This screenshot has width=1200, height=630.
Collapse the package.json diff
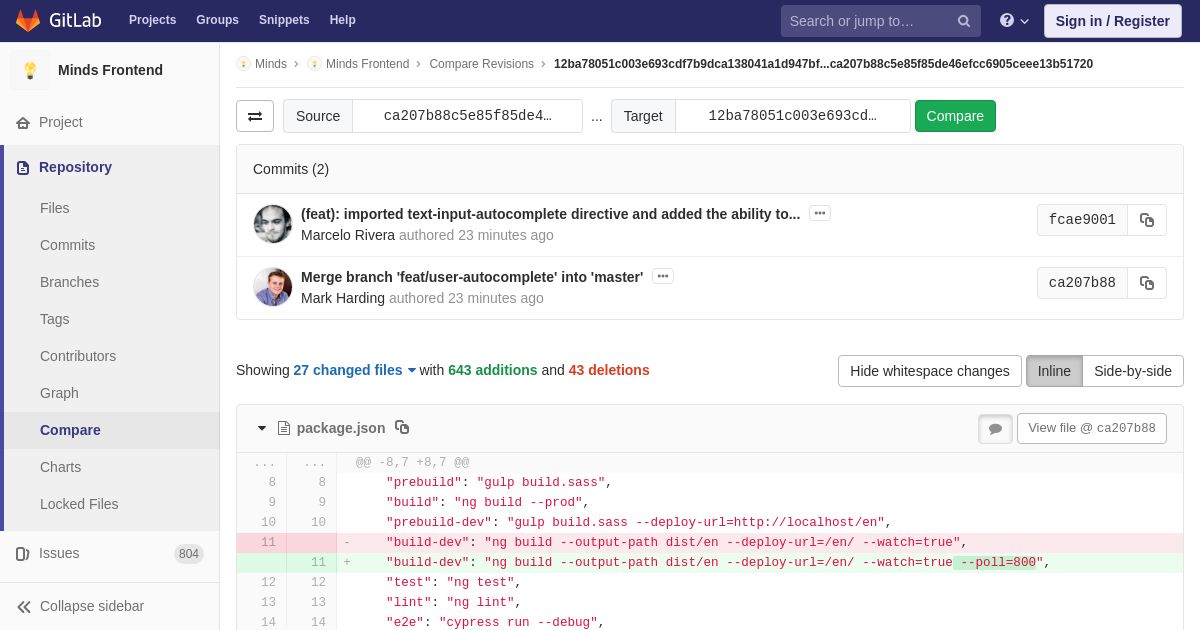[262, 428]
